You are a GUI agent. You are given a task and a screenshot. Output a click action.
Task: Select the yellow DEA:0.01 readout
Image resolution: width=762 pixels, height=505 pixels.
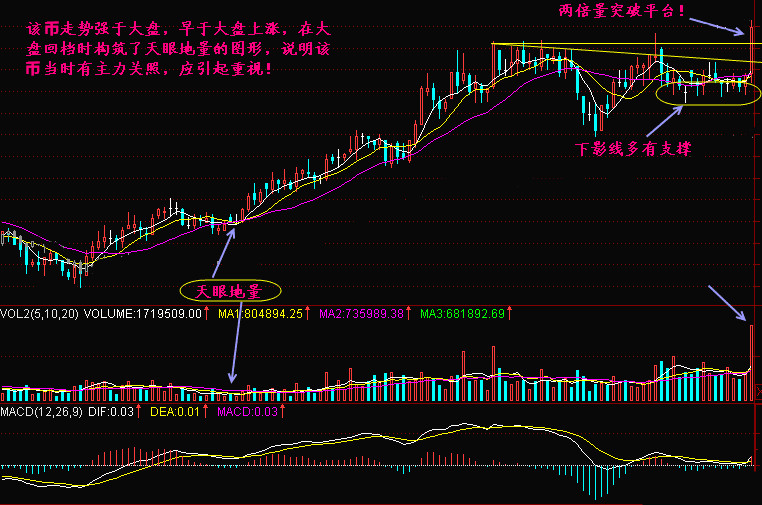[175, 412]
